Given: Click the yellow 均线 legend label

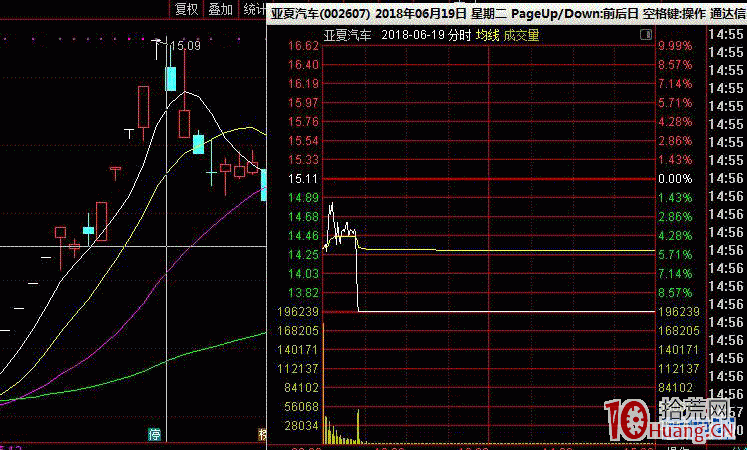Looking at the screenshot, I should [x=487, y=35].
